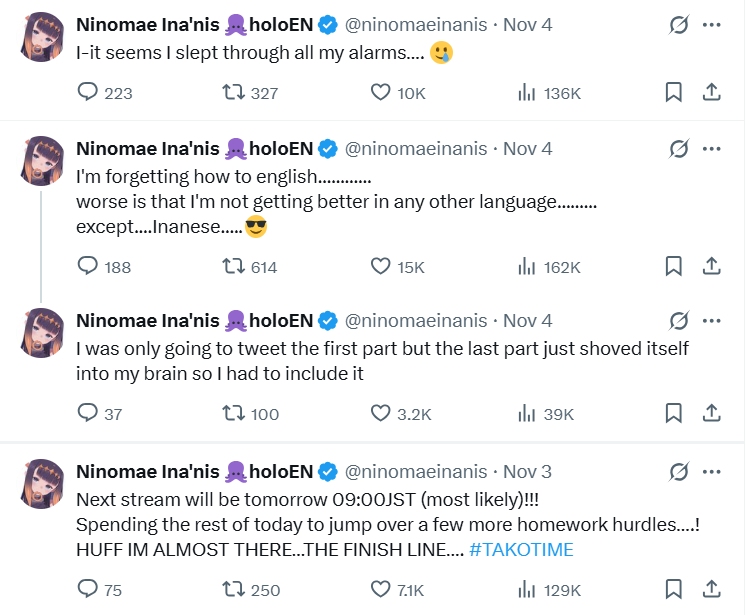751x615 pixels.
Task: Open Grok icon on the first tweet
Action: [x=678, y=24]
